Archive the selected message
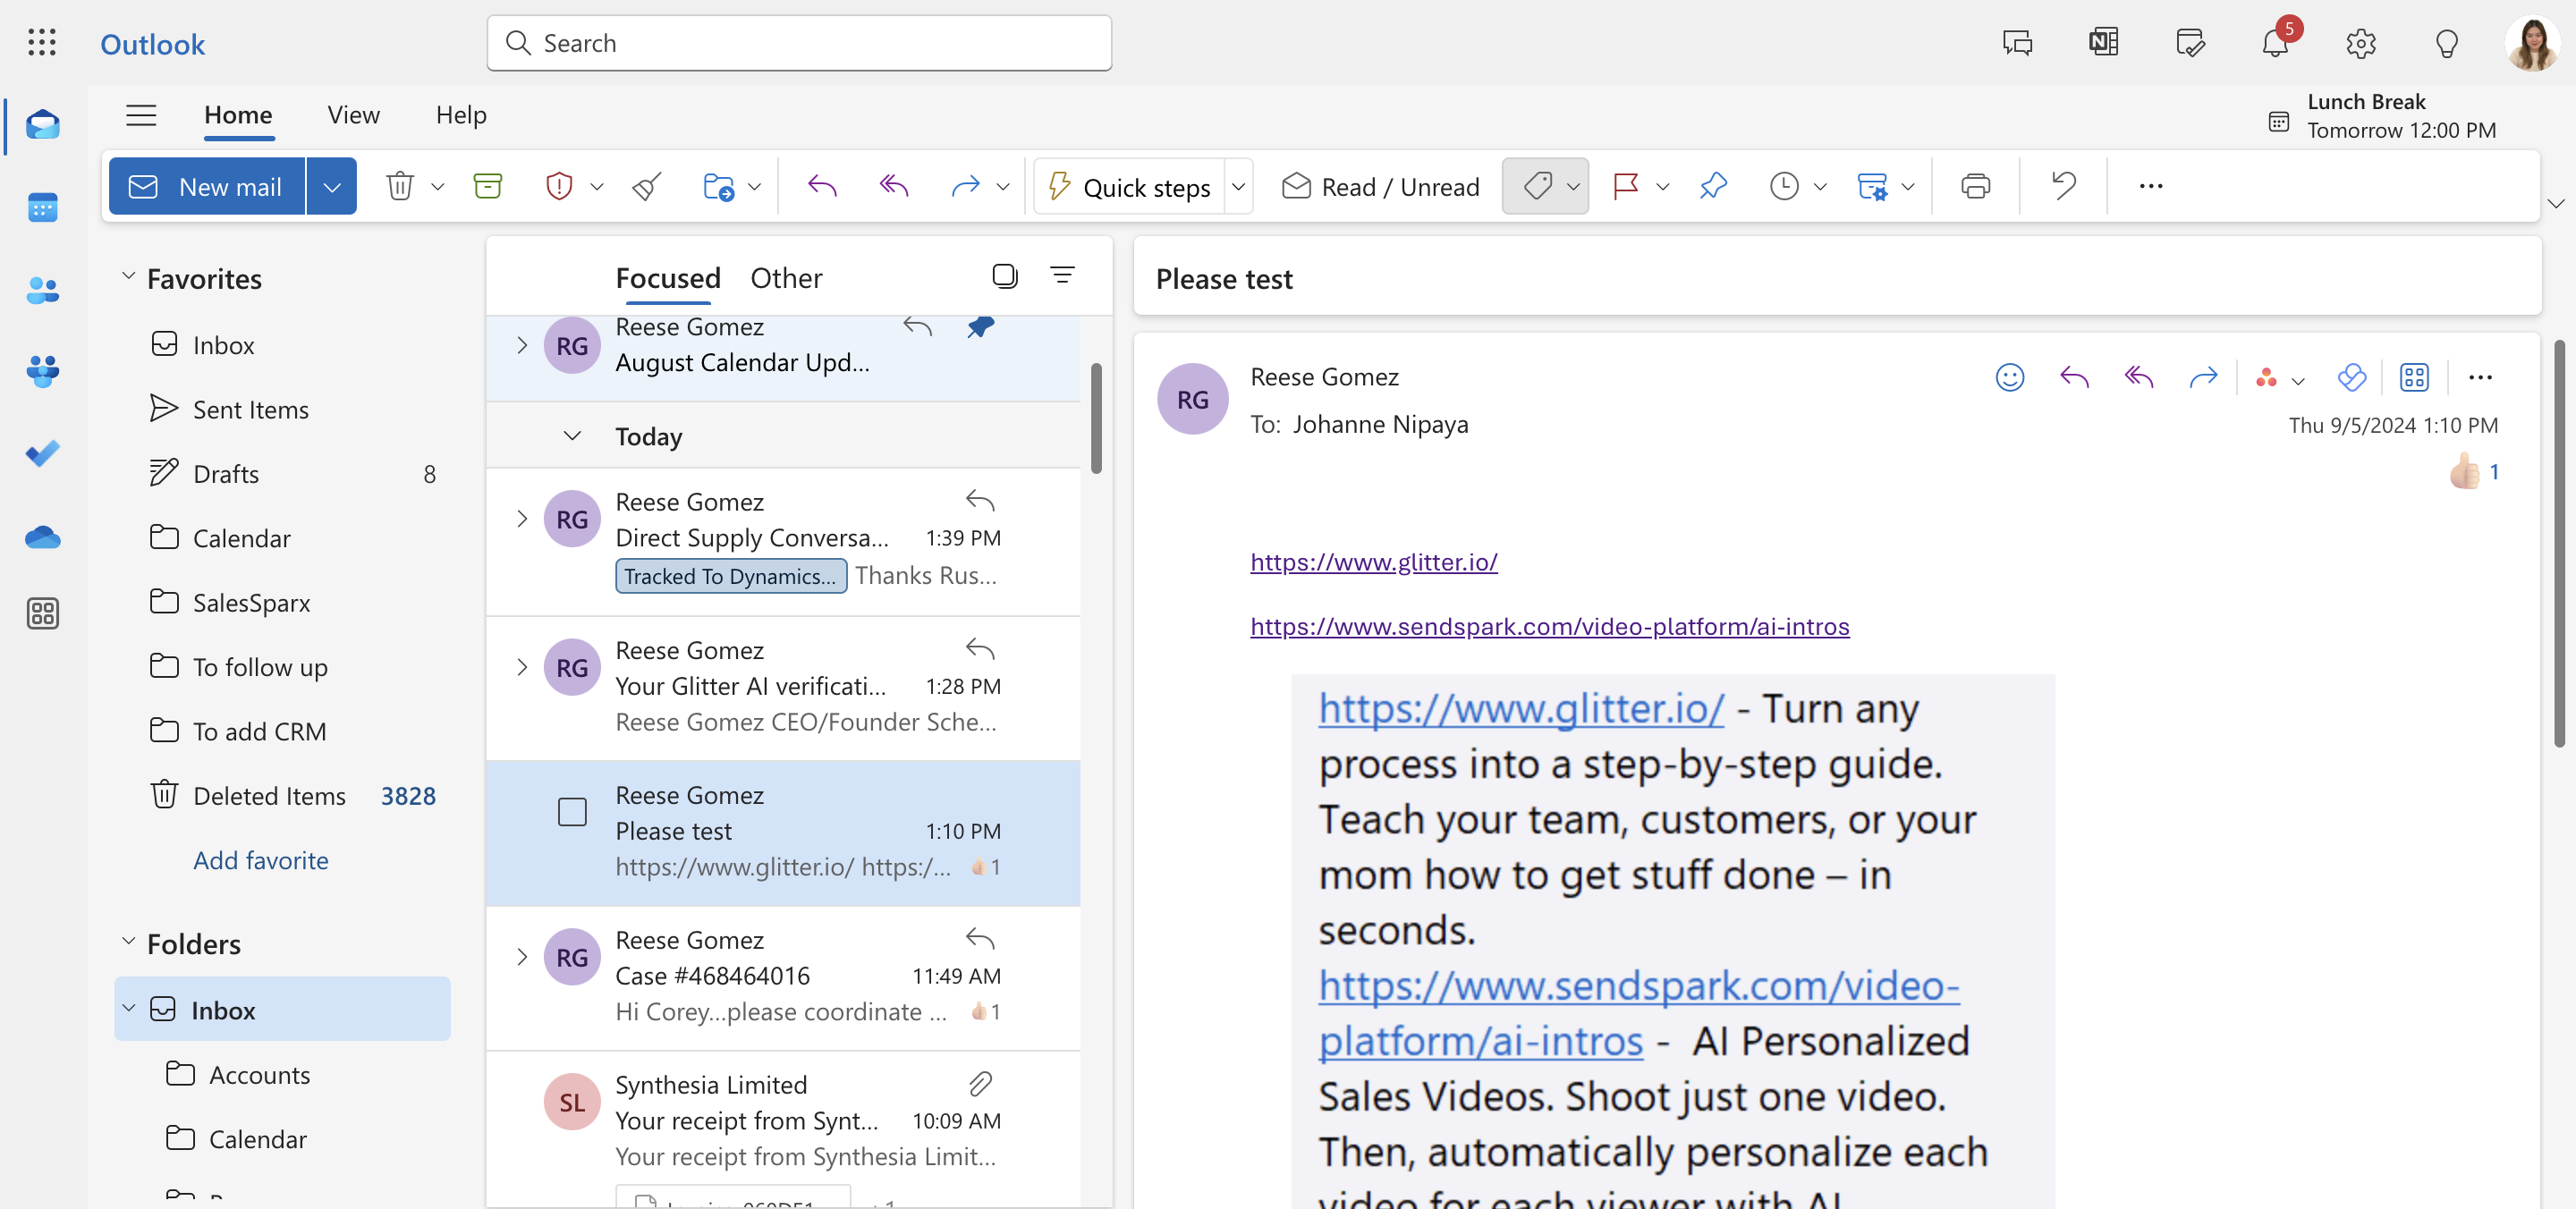Screen dimensions: 2576x1209 tap(488, 186)
